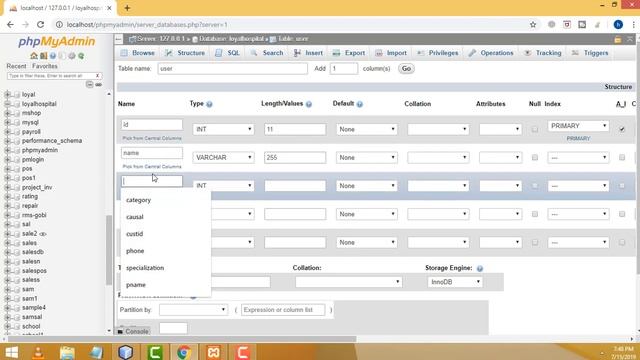Select 'specialization' from autocomplete suggestions
Screen dimensions: 640x360
tap(145, 268)
